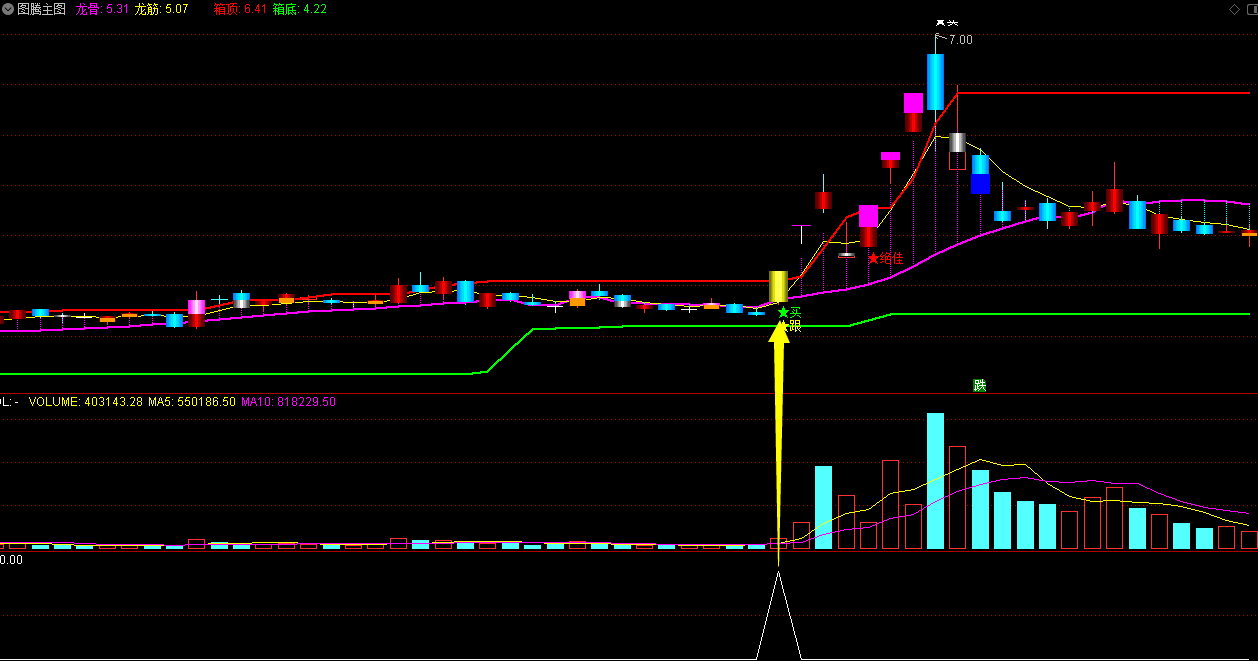Viewport: 1258px width, 661px height.
Task: Select the MA5: 550186.50 readout
Action: pyautogui.click(x=192, y=401)
